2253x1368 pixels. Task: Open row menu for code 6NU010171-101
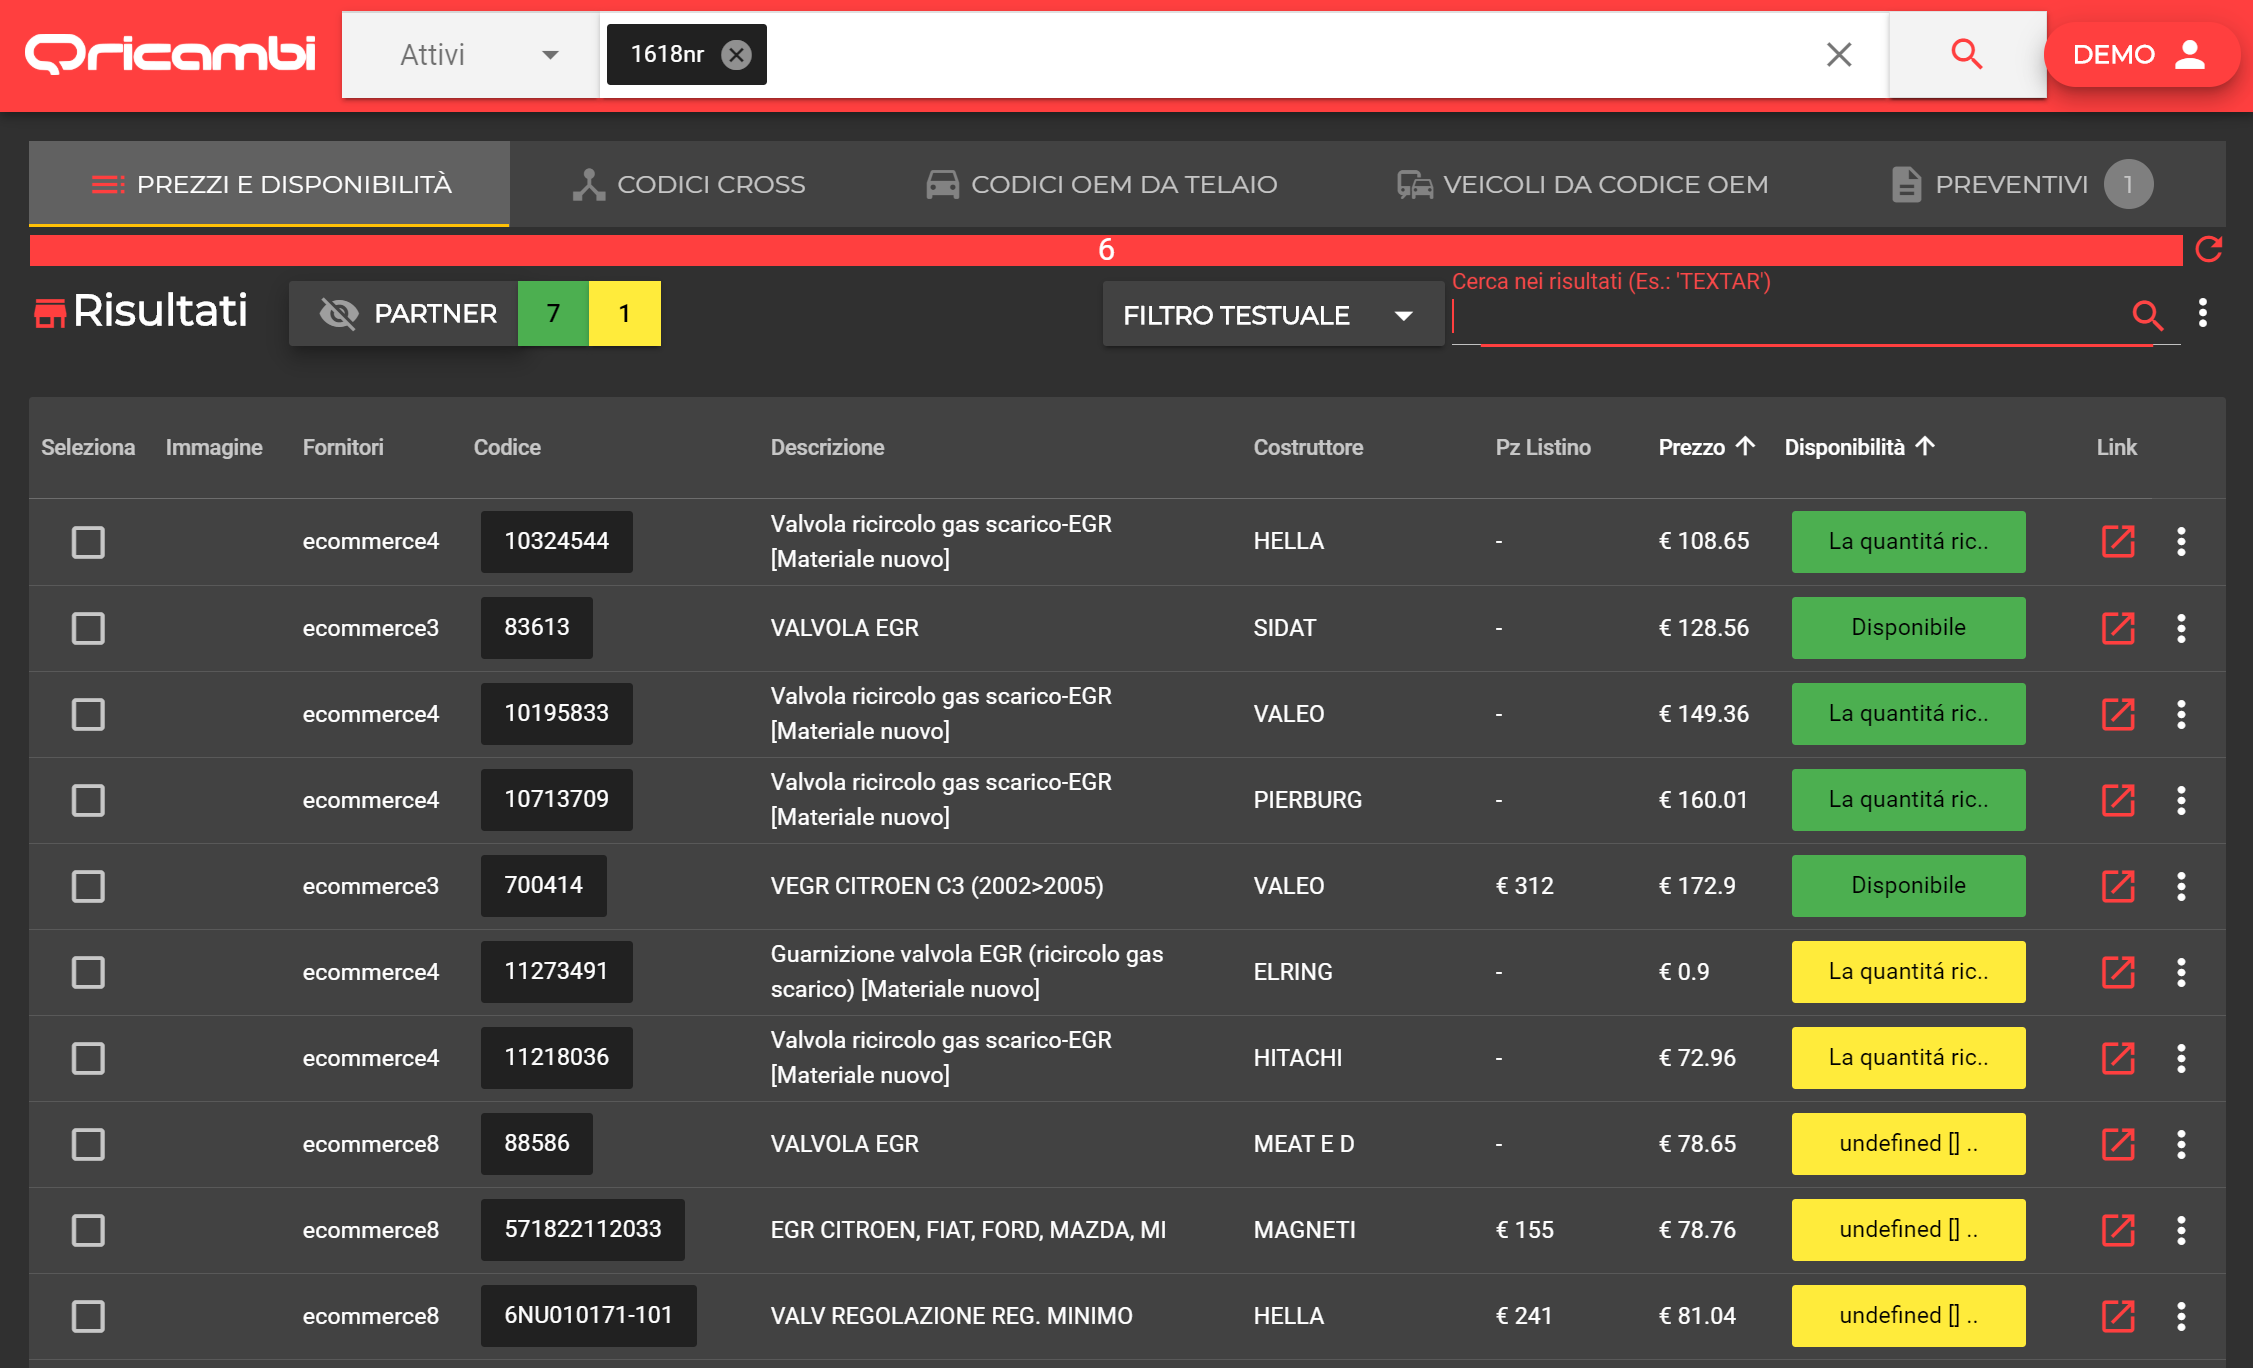click(2181, 1315)
